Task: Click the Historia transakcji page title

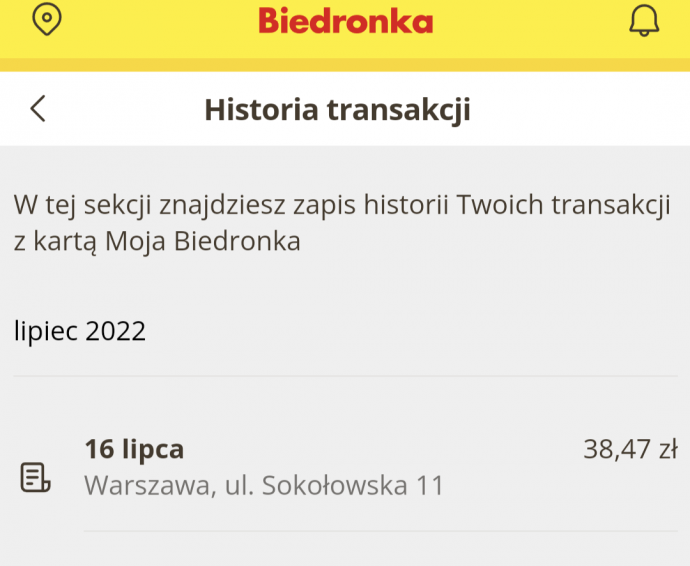Action: click(x=337, y=109)
